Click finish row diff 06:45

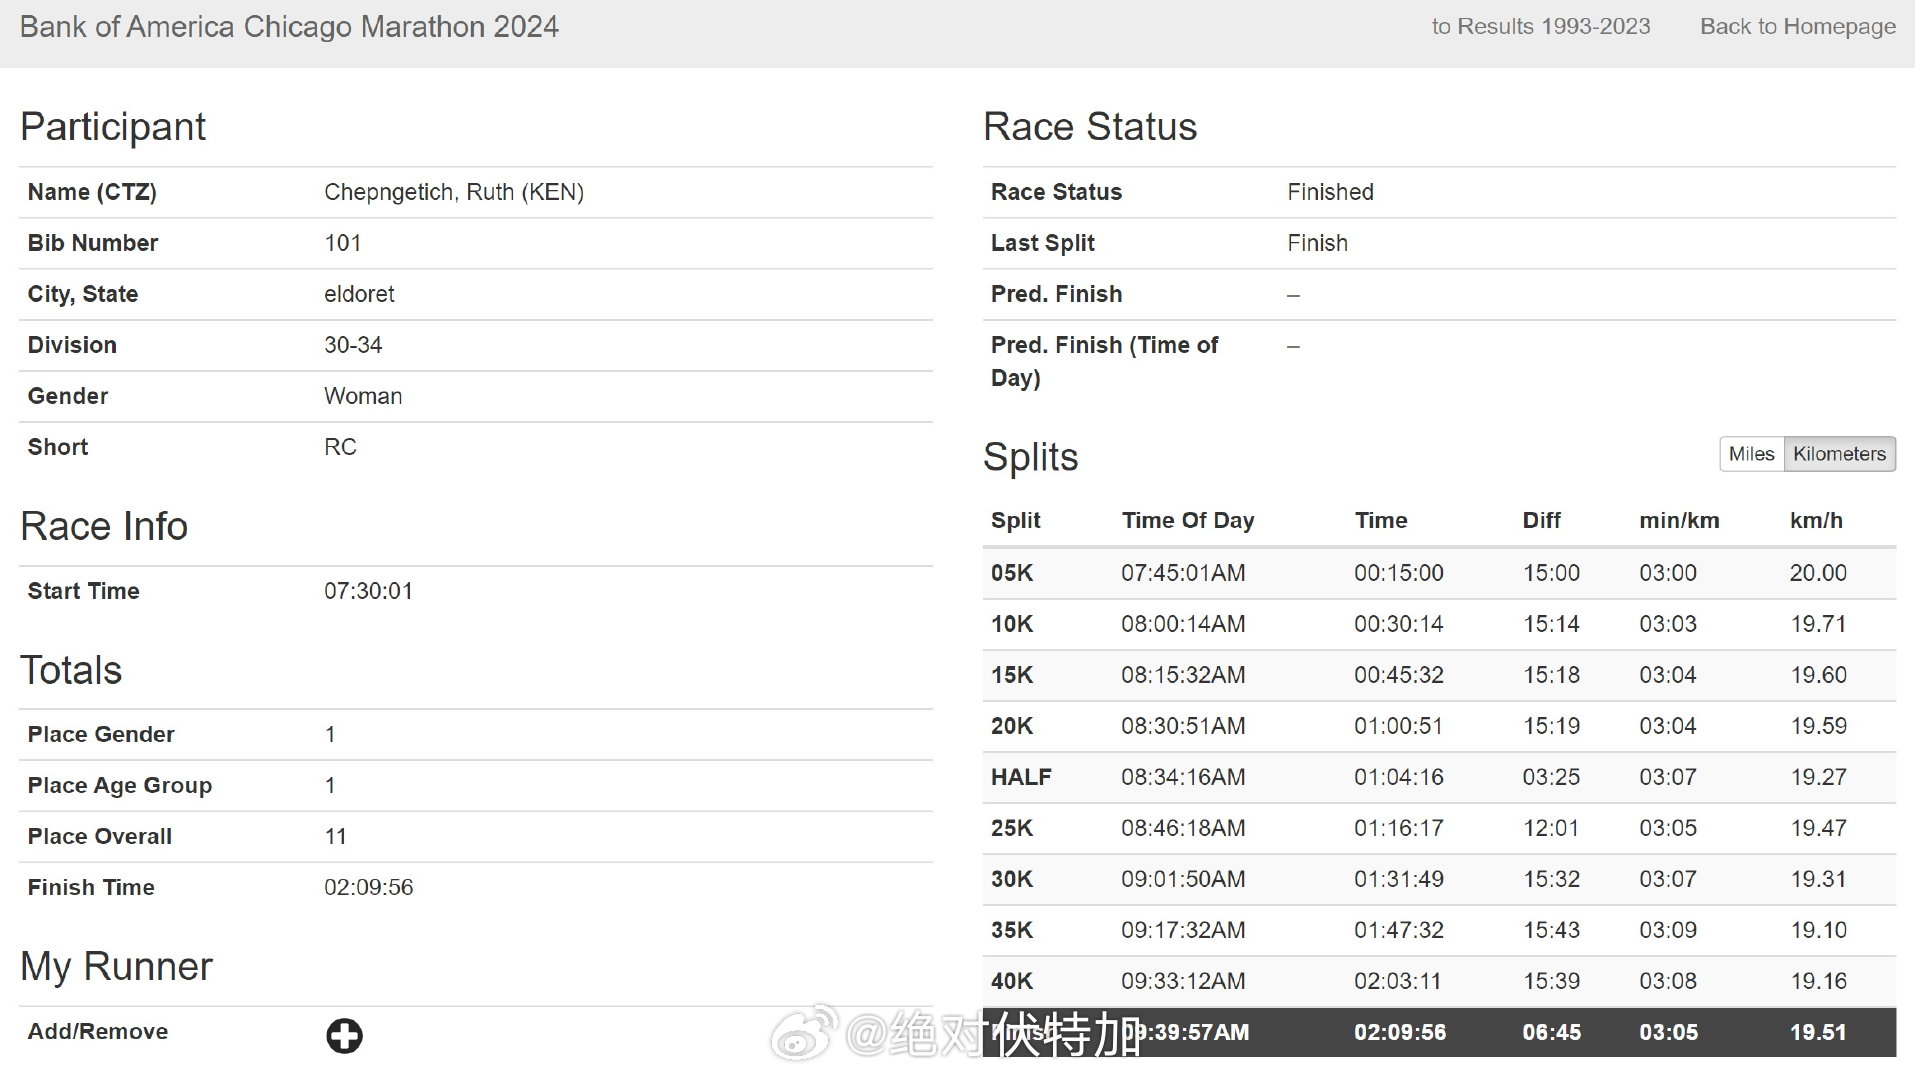pos(1551,1032)
